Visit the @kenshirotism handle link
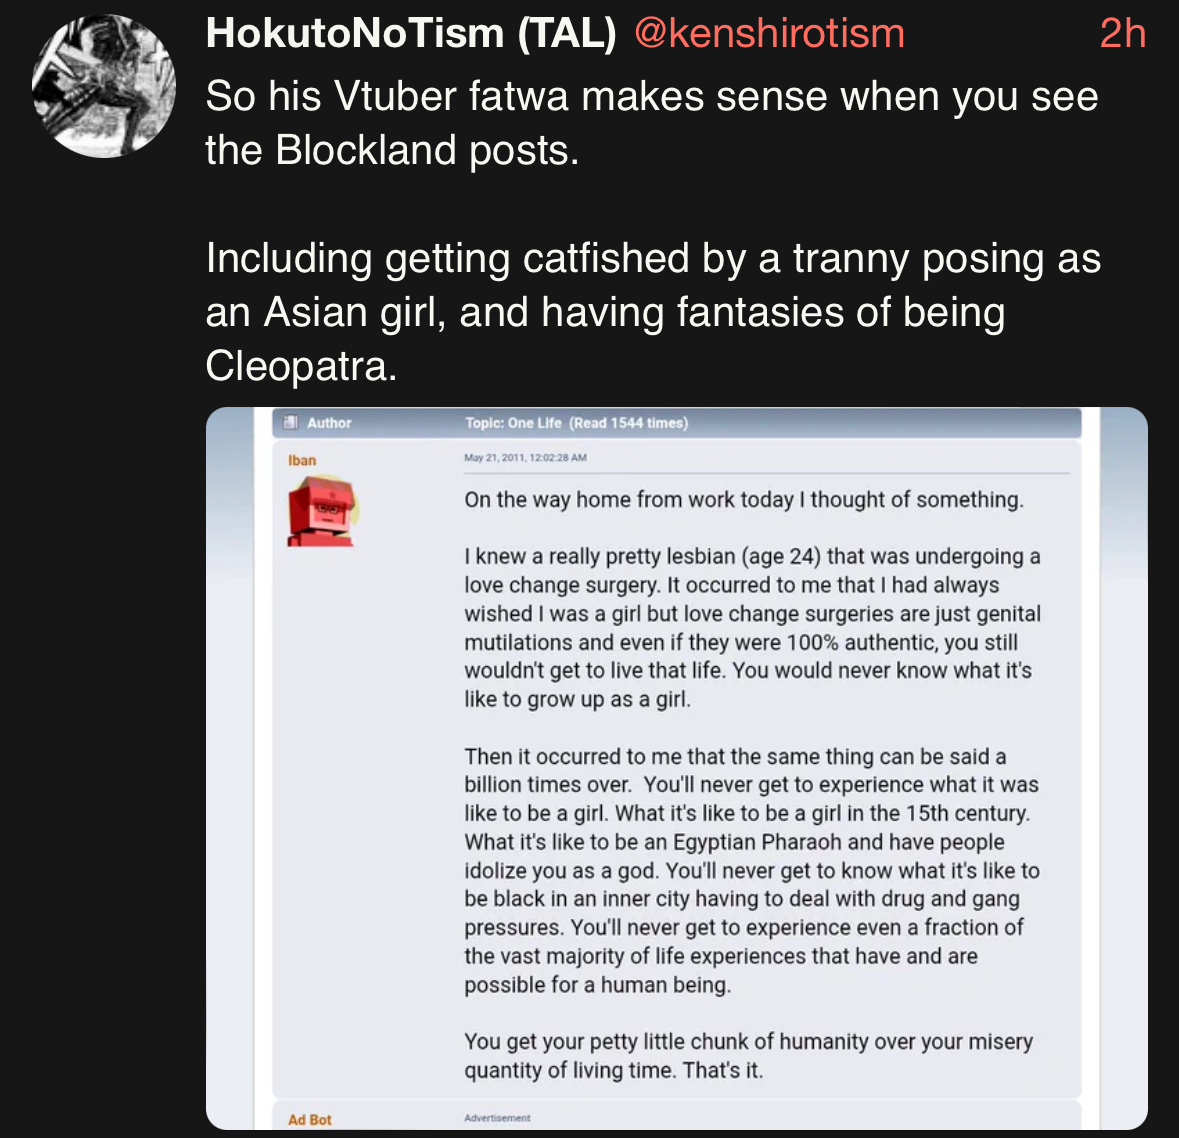 pyautogui.click(x=769, y=34)
